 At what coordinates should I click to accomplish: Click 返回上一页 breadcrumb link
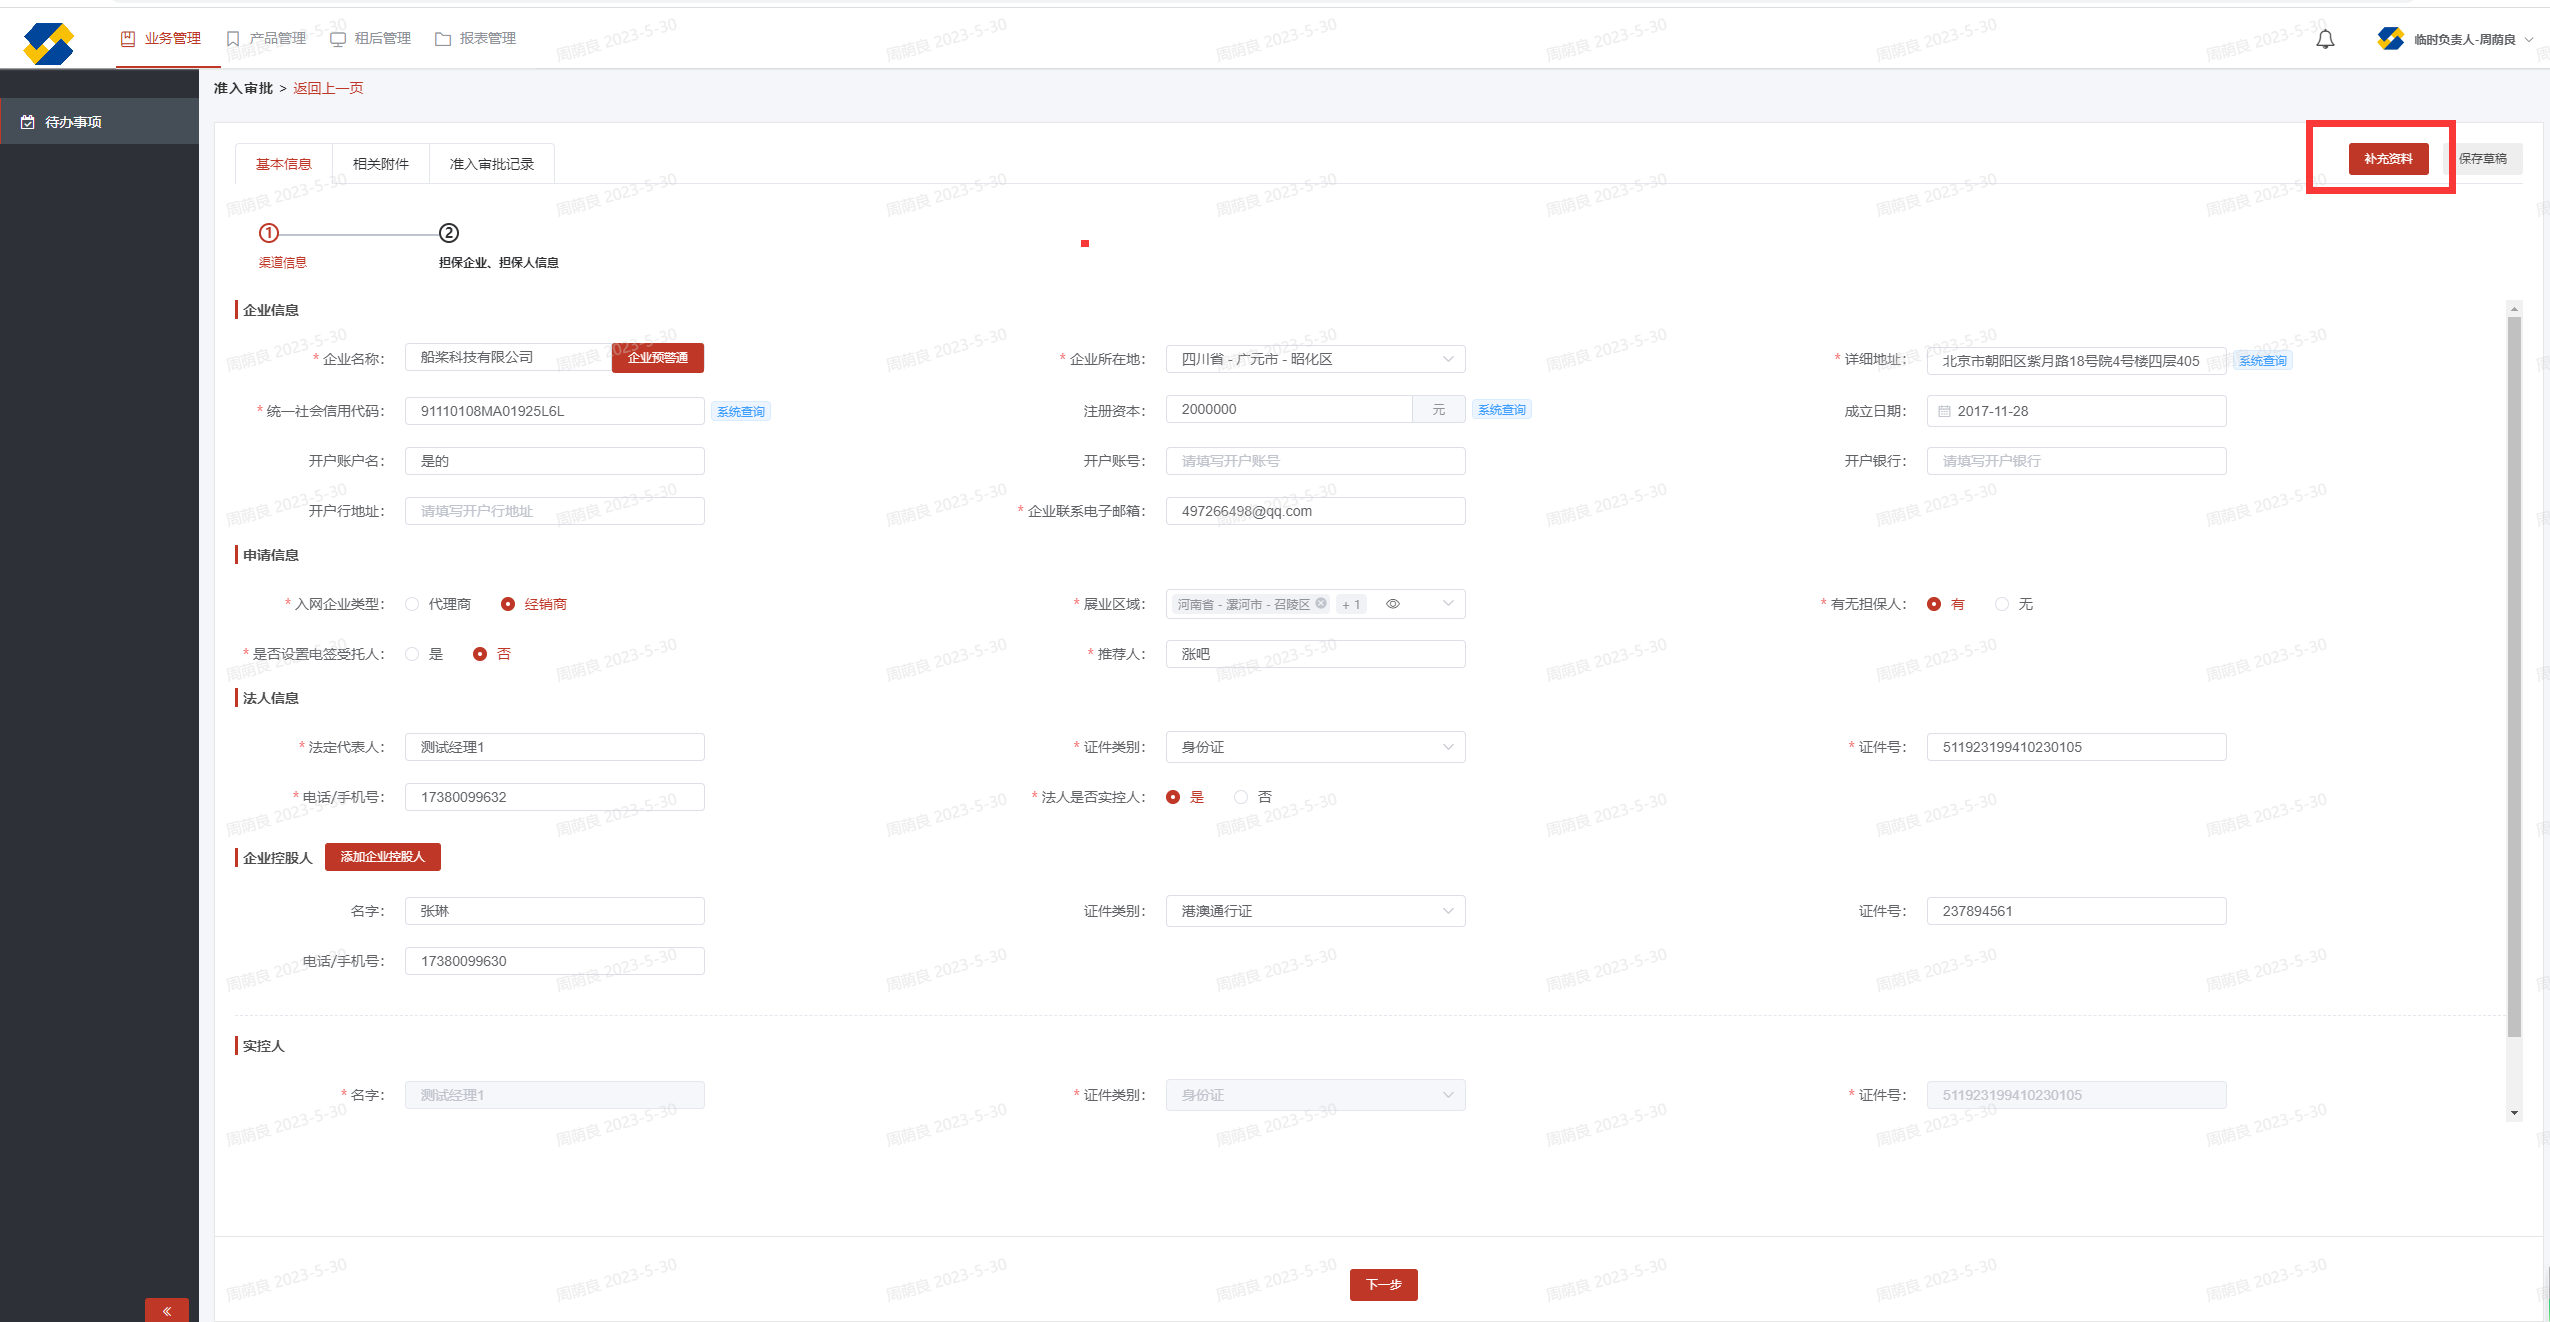pos(328,88)
